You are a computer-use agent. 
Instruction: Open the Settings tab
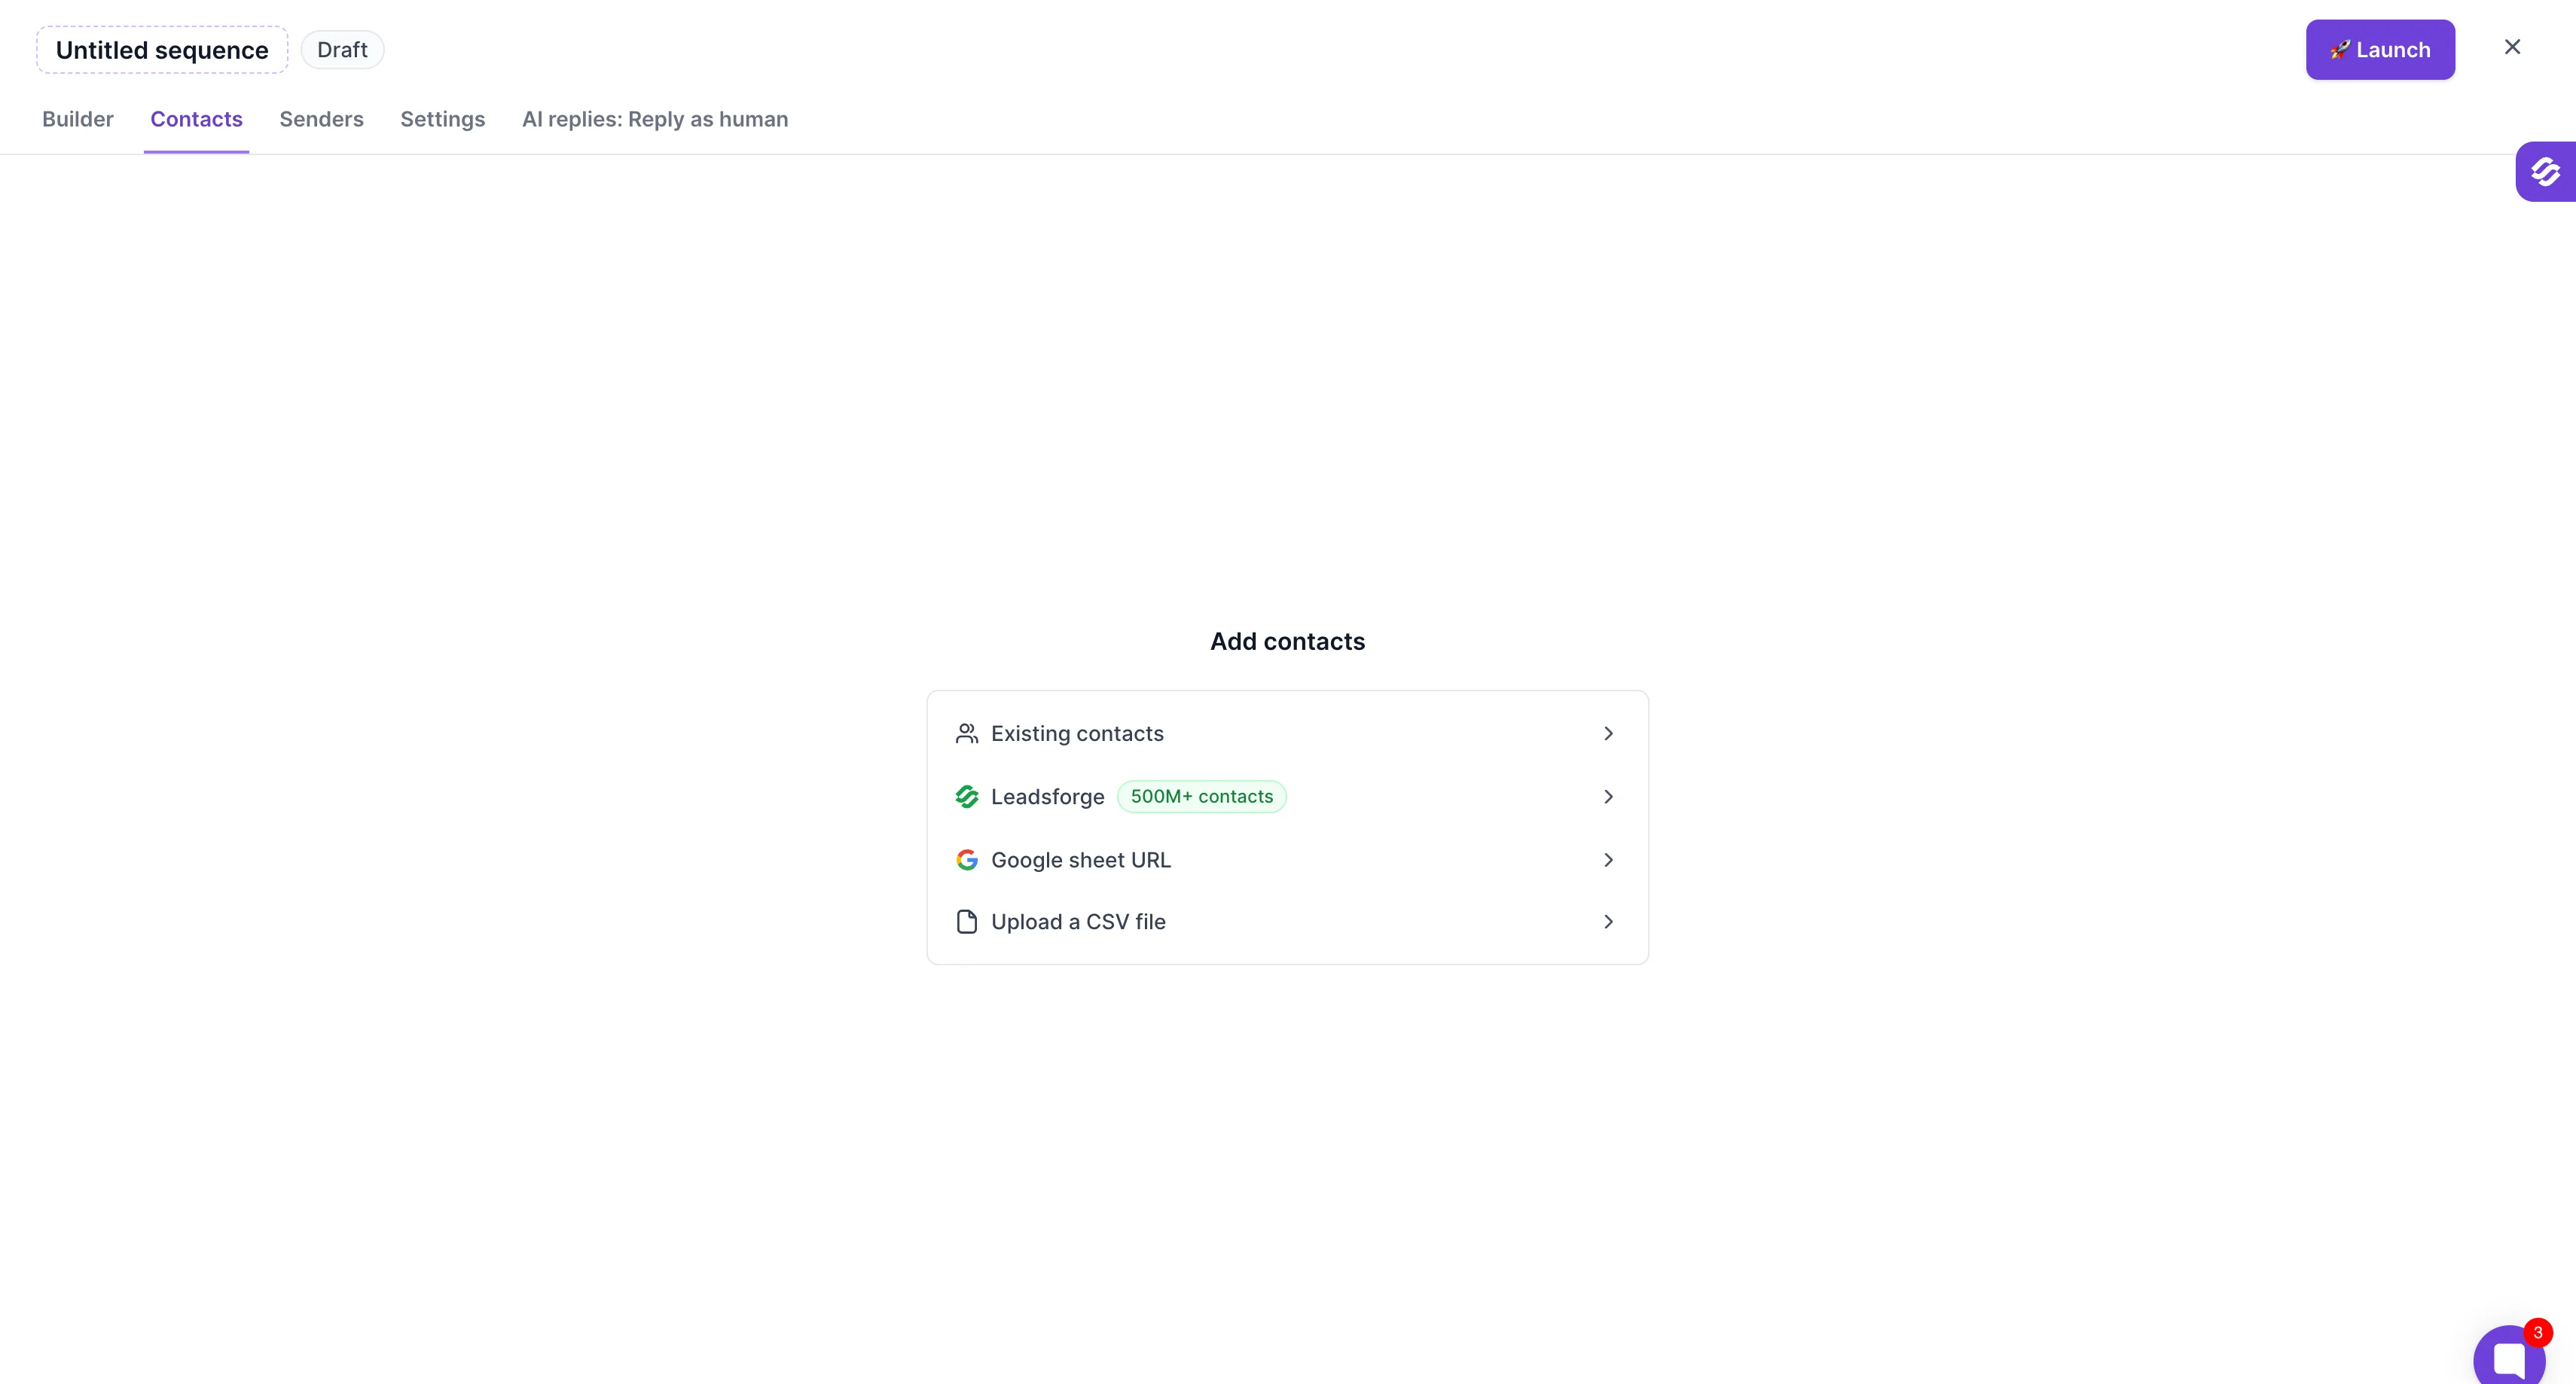coord(442,119)
